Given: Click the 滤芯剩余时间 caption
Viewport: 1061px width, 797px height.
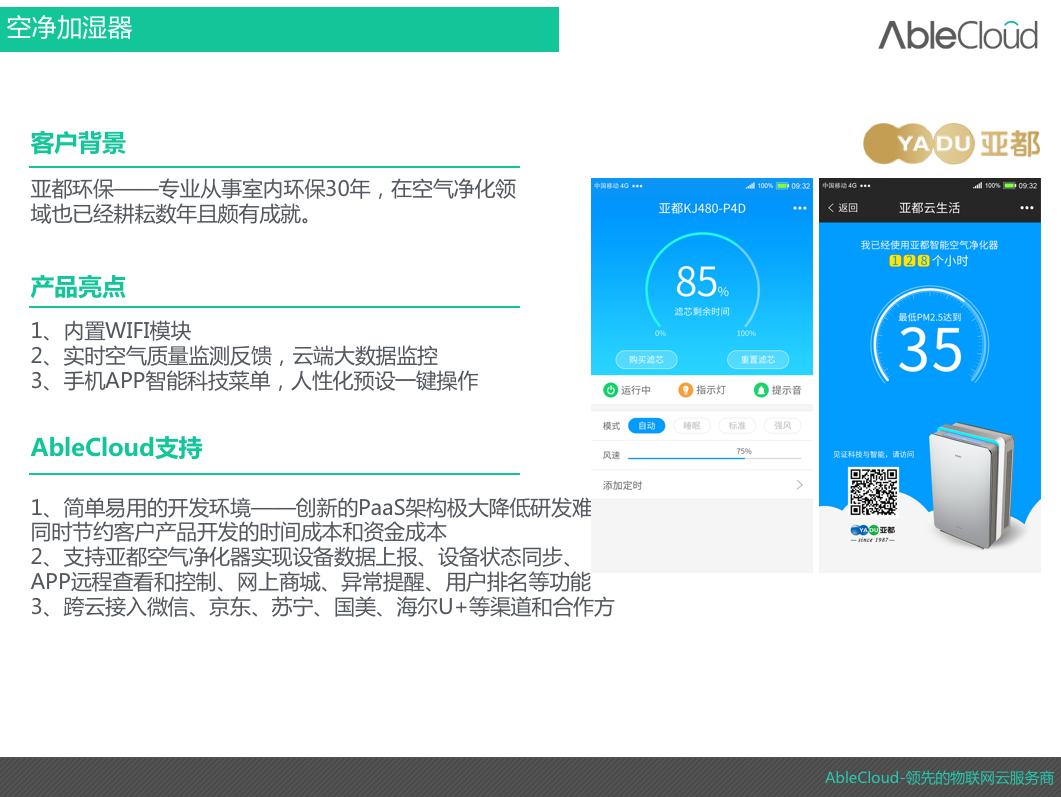Looking at the screenshot, I should click(x=702, y=311).
